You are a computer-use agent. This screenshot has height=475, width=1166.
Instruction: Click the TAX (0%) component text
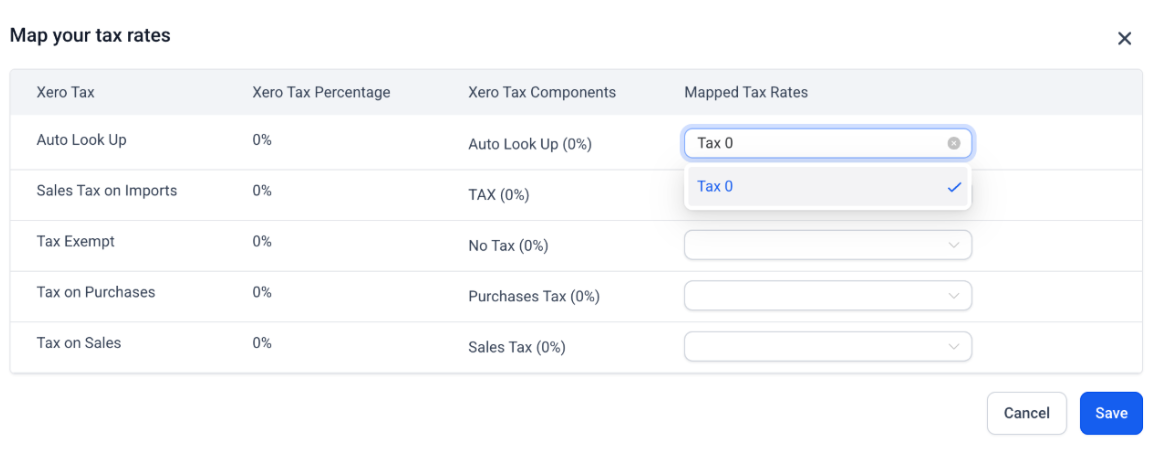[498, 195]
